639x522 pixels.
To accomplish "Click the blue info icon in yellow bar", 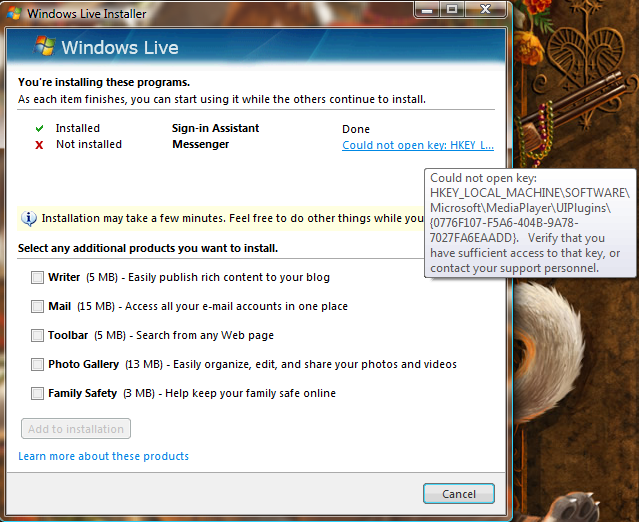I will pos(29,219).
